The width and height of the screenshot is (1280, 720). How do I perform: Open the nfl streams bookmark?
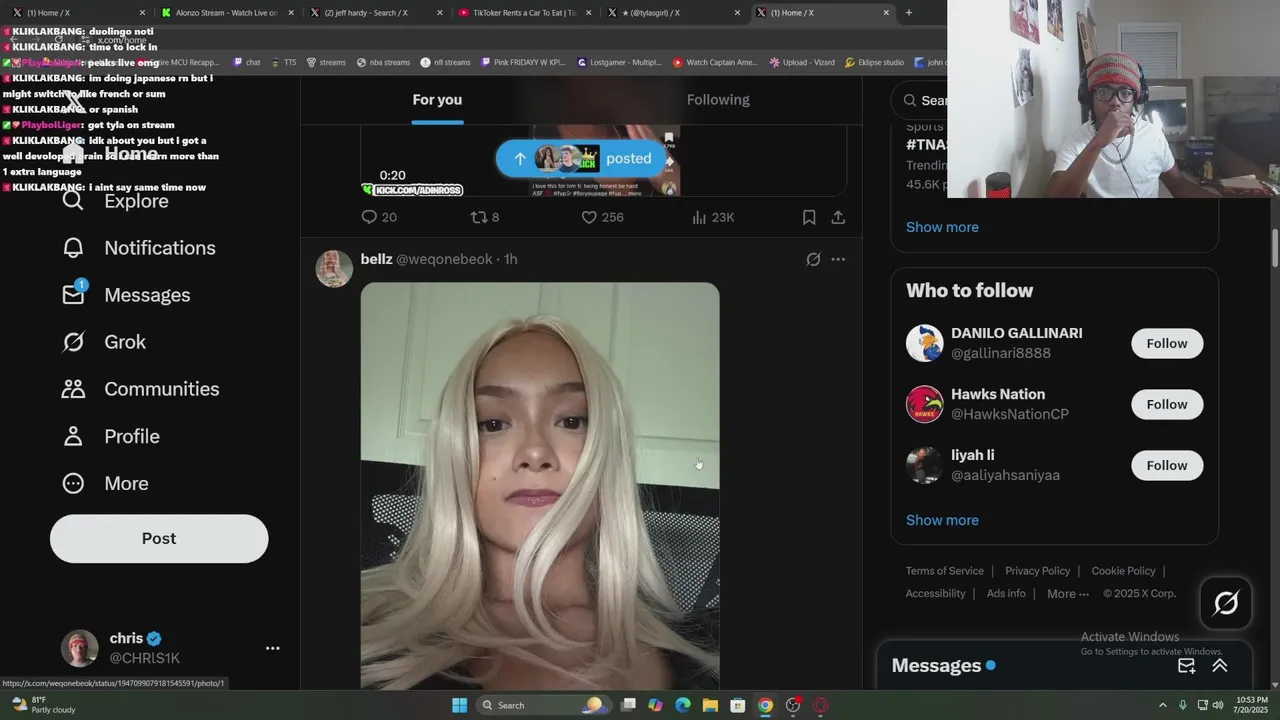(445, 62)
